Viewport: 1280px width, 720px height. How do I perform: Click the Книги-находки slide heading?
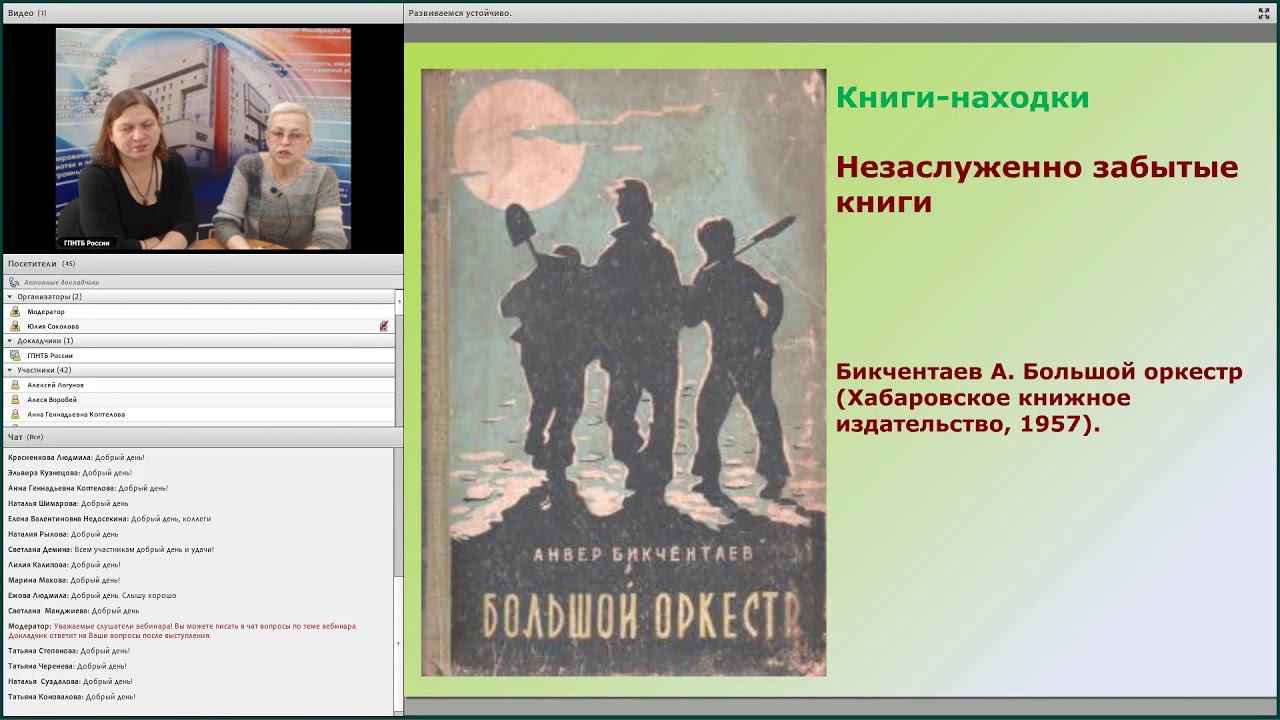[962, 98]
